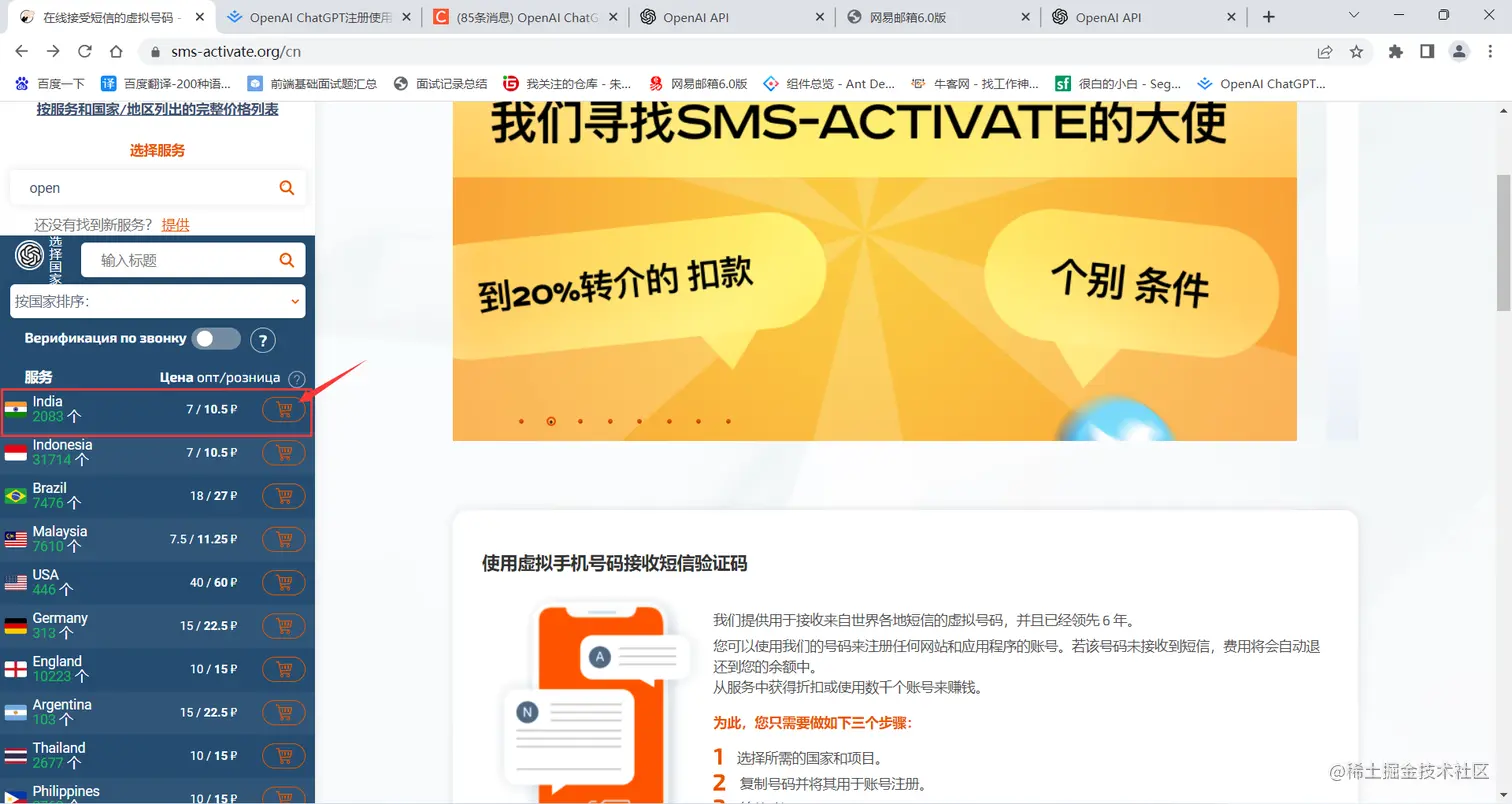This screenshot has width=1512, height=804.
Task: Select USA in country list
Action: 157,583
